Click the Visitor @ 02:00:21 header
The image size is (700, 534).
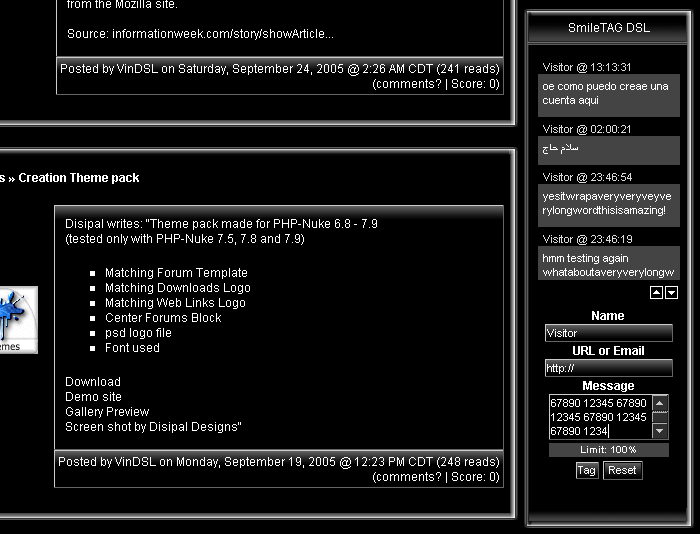pyautogui.click(x=587, y=129)
